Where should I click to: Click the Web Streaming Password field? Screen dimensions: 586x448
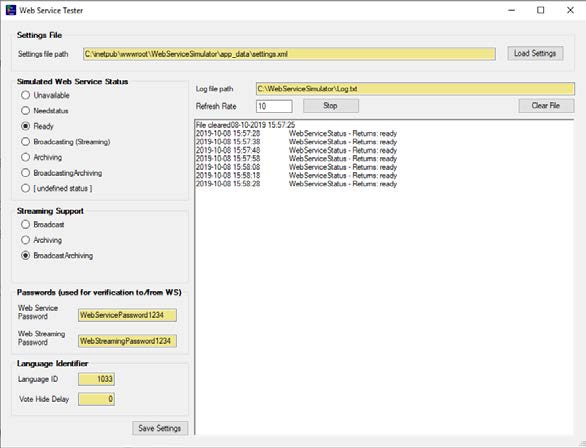click(127, 341)
